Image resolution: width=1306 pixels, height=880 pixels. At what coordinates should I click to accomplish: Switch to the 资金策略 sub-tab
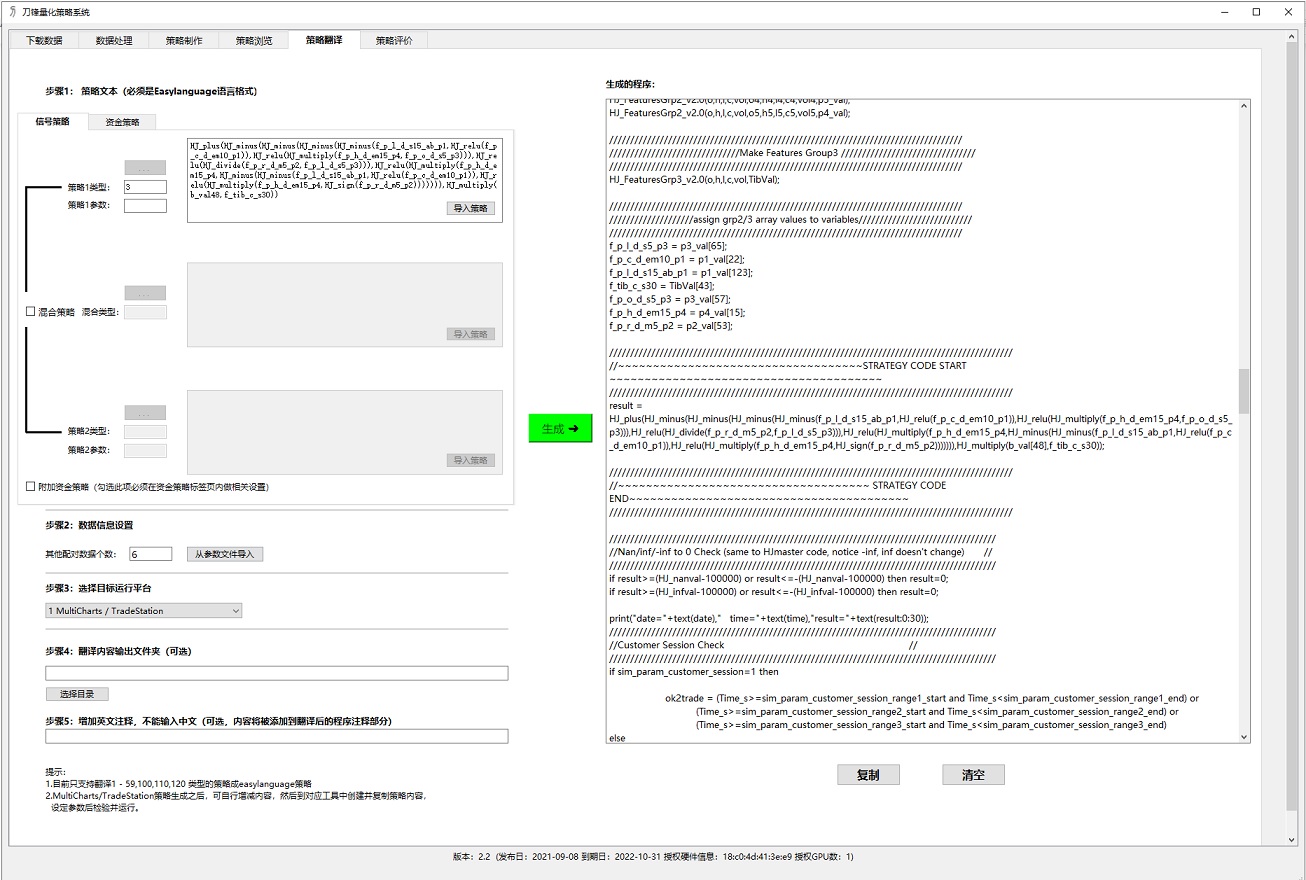click(123, 122)
